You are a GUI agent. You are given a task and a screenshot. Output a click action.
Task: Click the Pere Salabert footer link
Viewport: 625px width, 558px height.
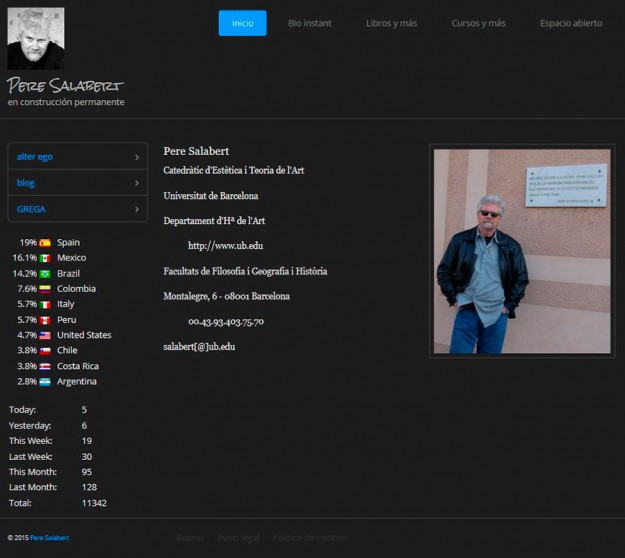(x=50, y=538)
